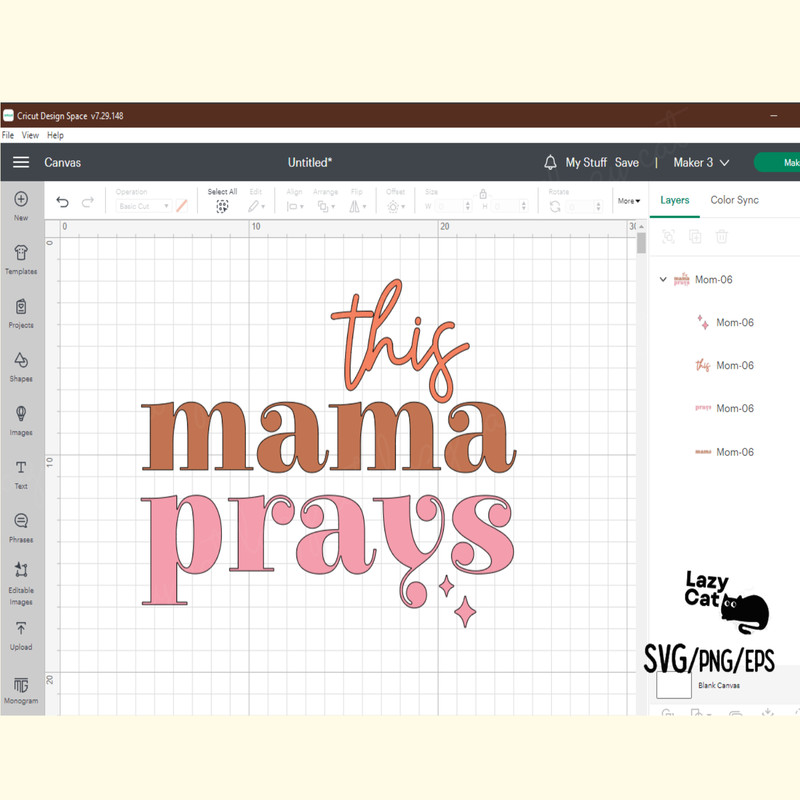Click the Undo arrow
Viewport: 800px width, 800px height.
point(61,202)
